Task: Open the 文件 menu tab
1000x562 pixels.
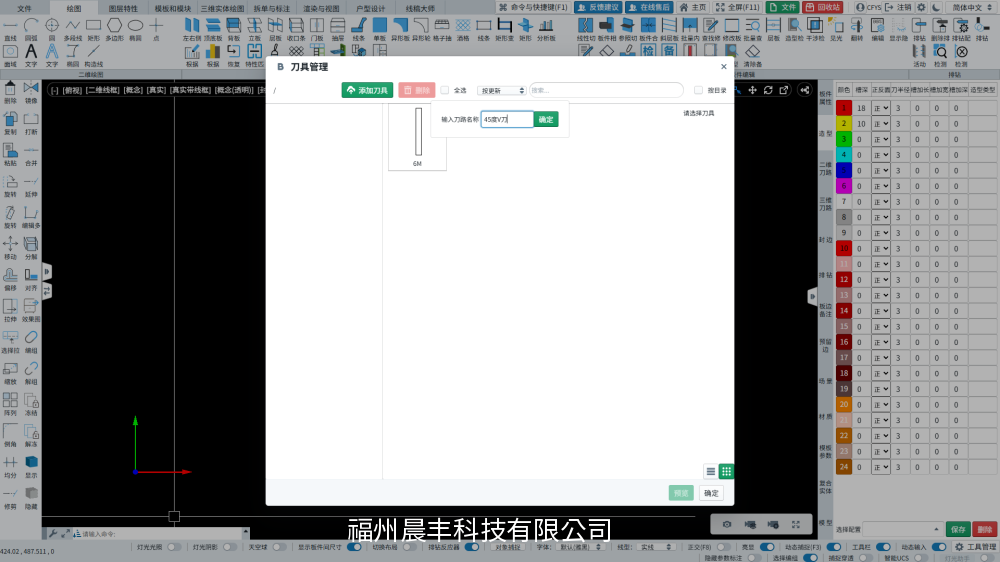Action: point(24,8)
